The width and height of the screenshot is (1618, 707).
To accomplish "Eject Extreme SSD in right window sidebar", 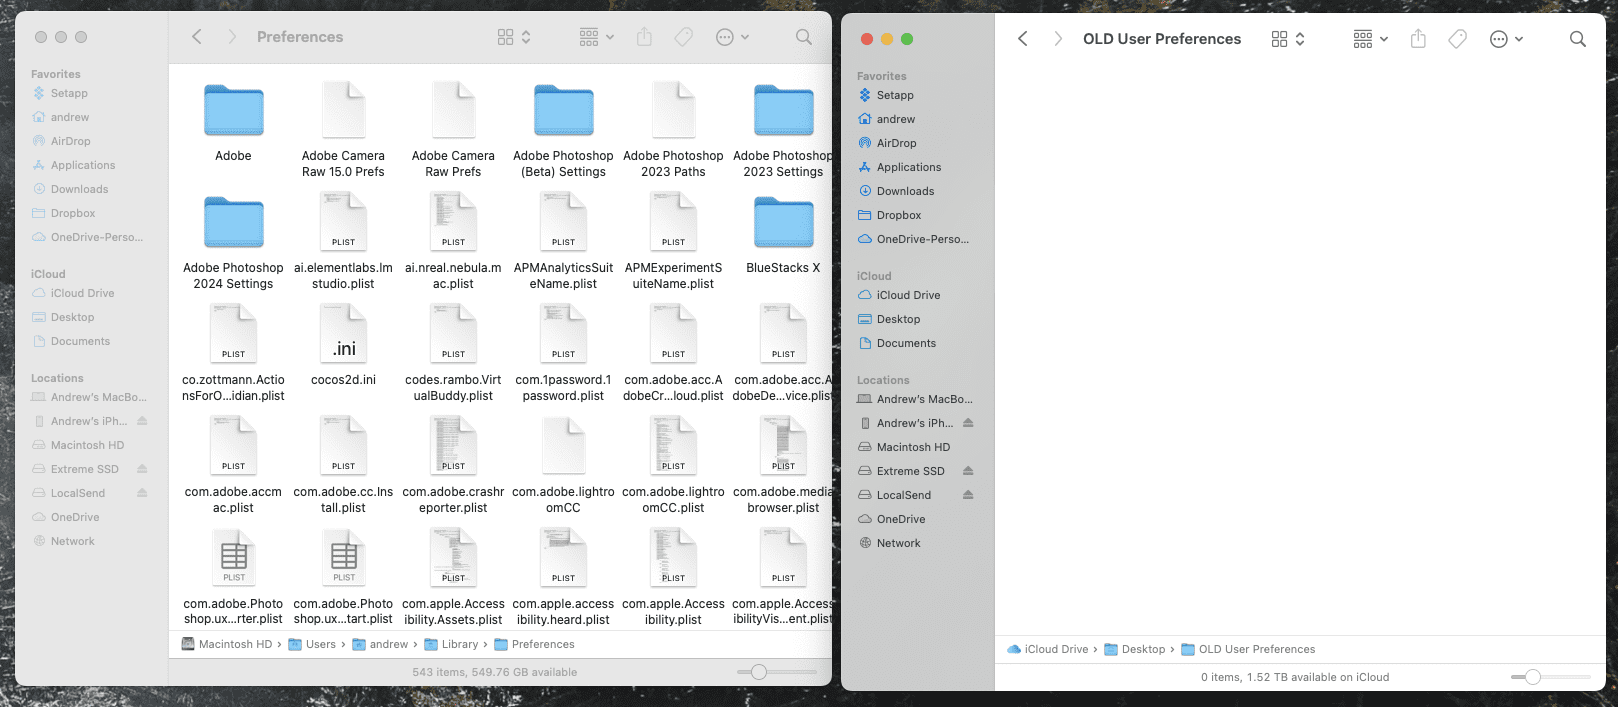I will click(968, 471).
